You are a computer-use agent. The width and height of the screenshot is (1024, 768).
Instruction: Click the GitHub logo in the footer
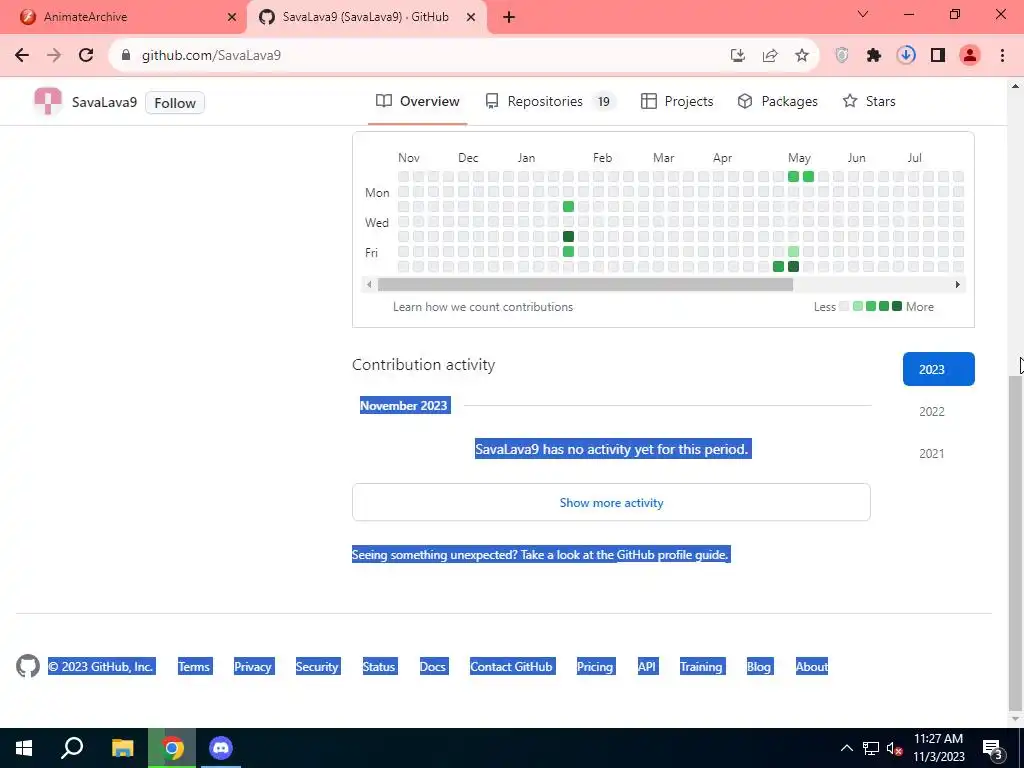pos(28,666)
